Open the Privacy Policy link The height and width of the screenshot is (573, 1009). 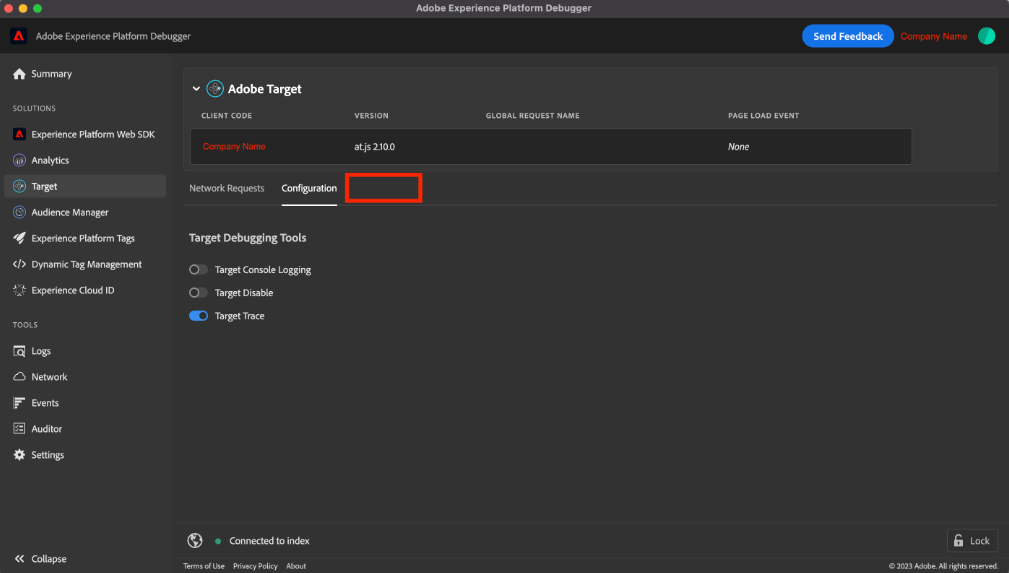coord(255,566)
